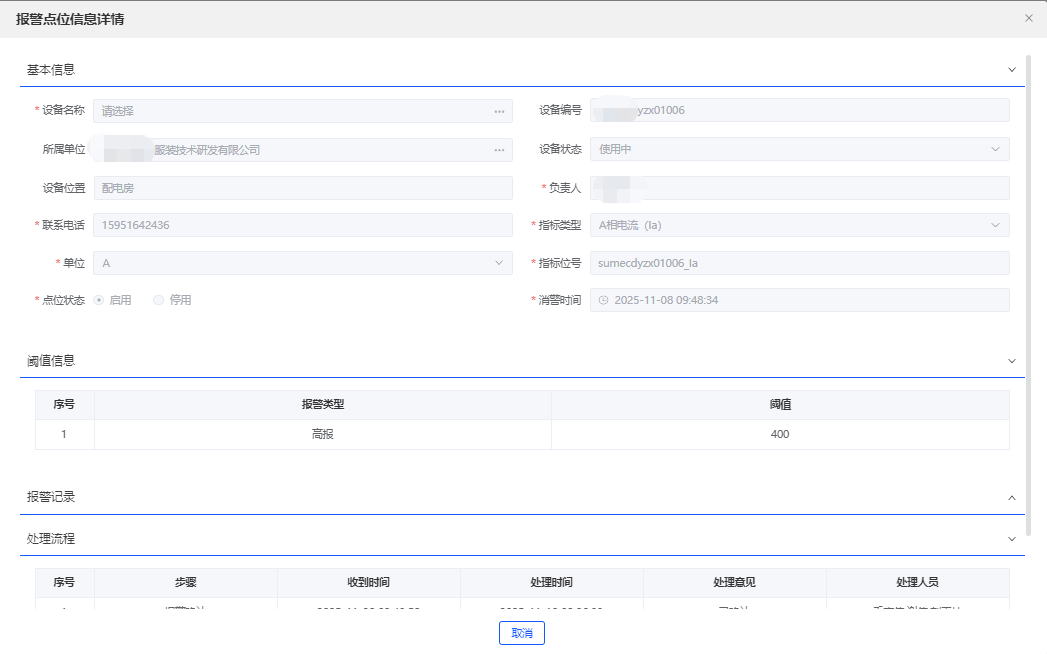Open the 指标类型 dropdown showing A相电流
The height and width of the screenshot is (654, 1047).
coord(995,224)
